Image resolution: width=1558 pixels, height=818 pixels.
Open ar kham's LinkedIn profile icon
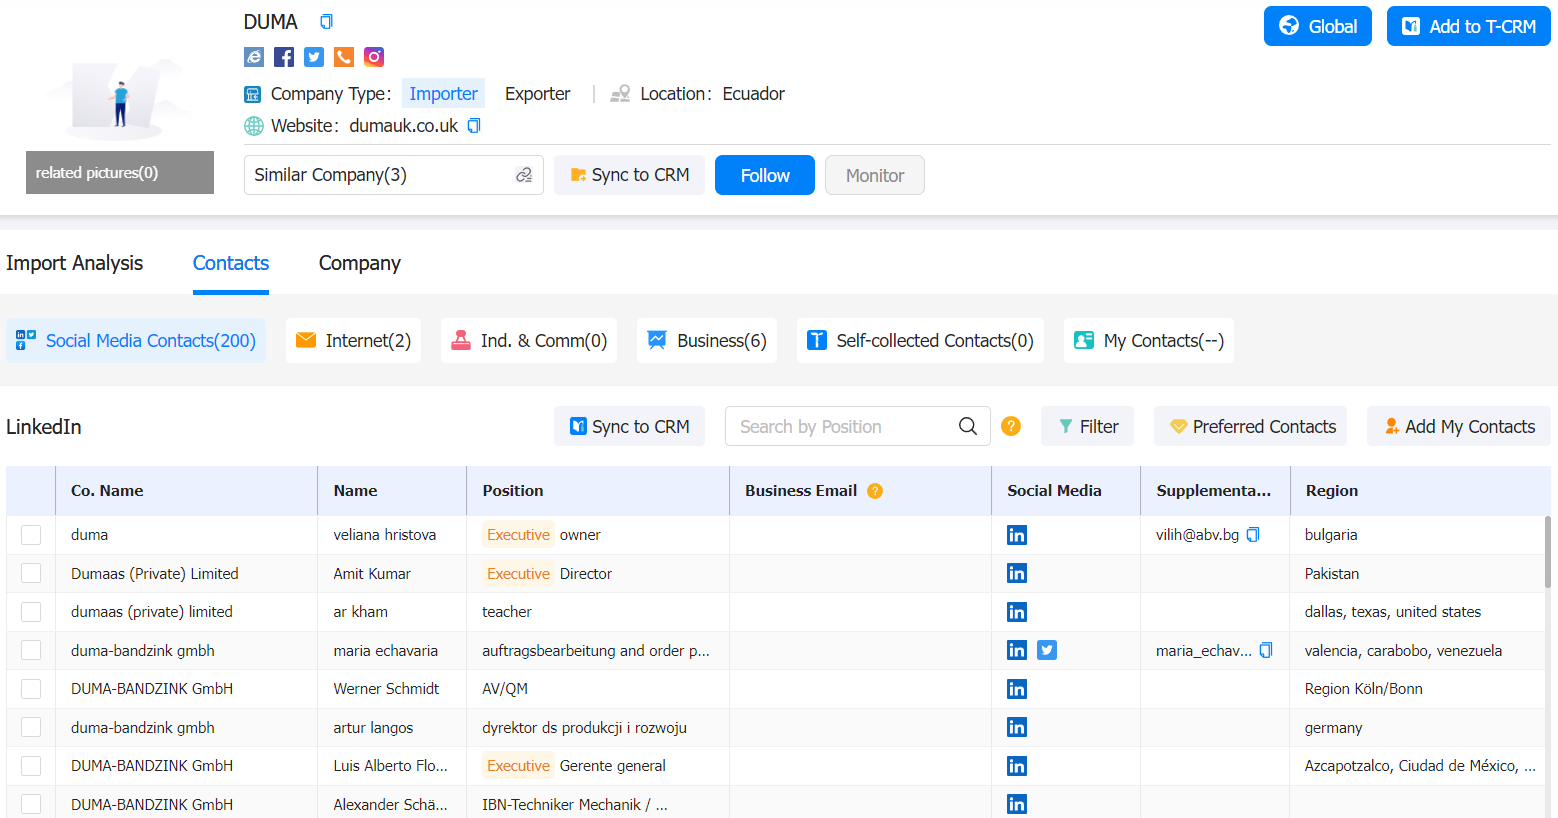tap(1017, 612)
